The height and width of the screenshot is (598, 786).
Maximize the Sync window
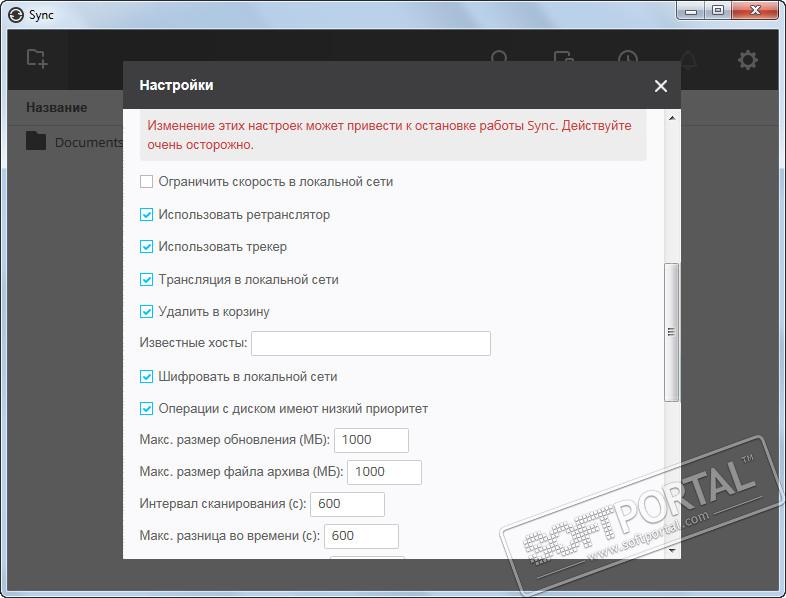tap(718, 11)
